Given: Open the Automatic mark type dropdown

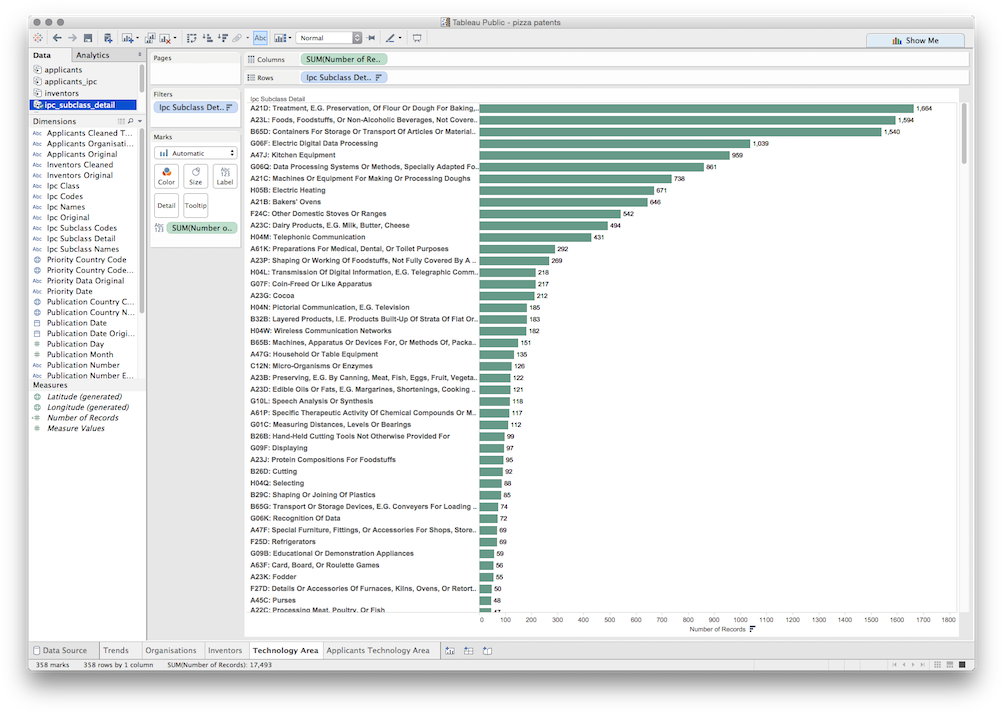Looking at the screenshot, I should [195, 153].
